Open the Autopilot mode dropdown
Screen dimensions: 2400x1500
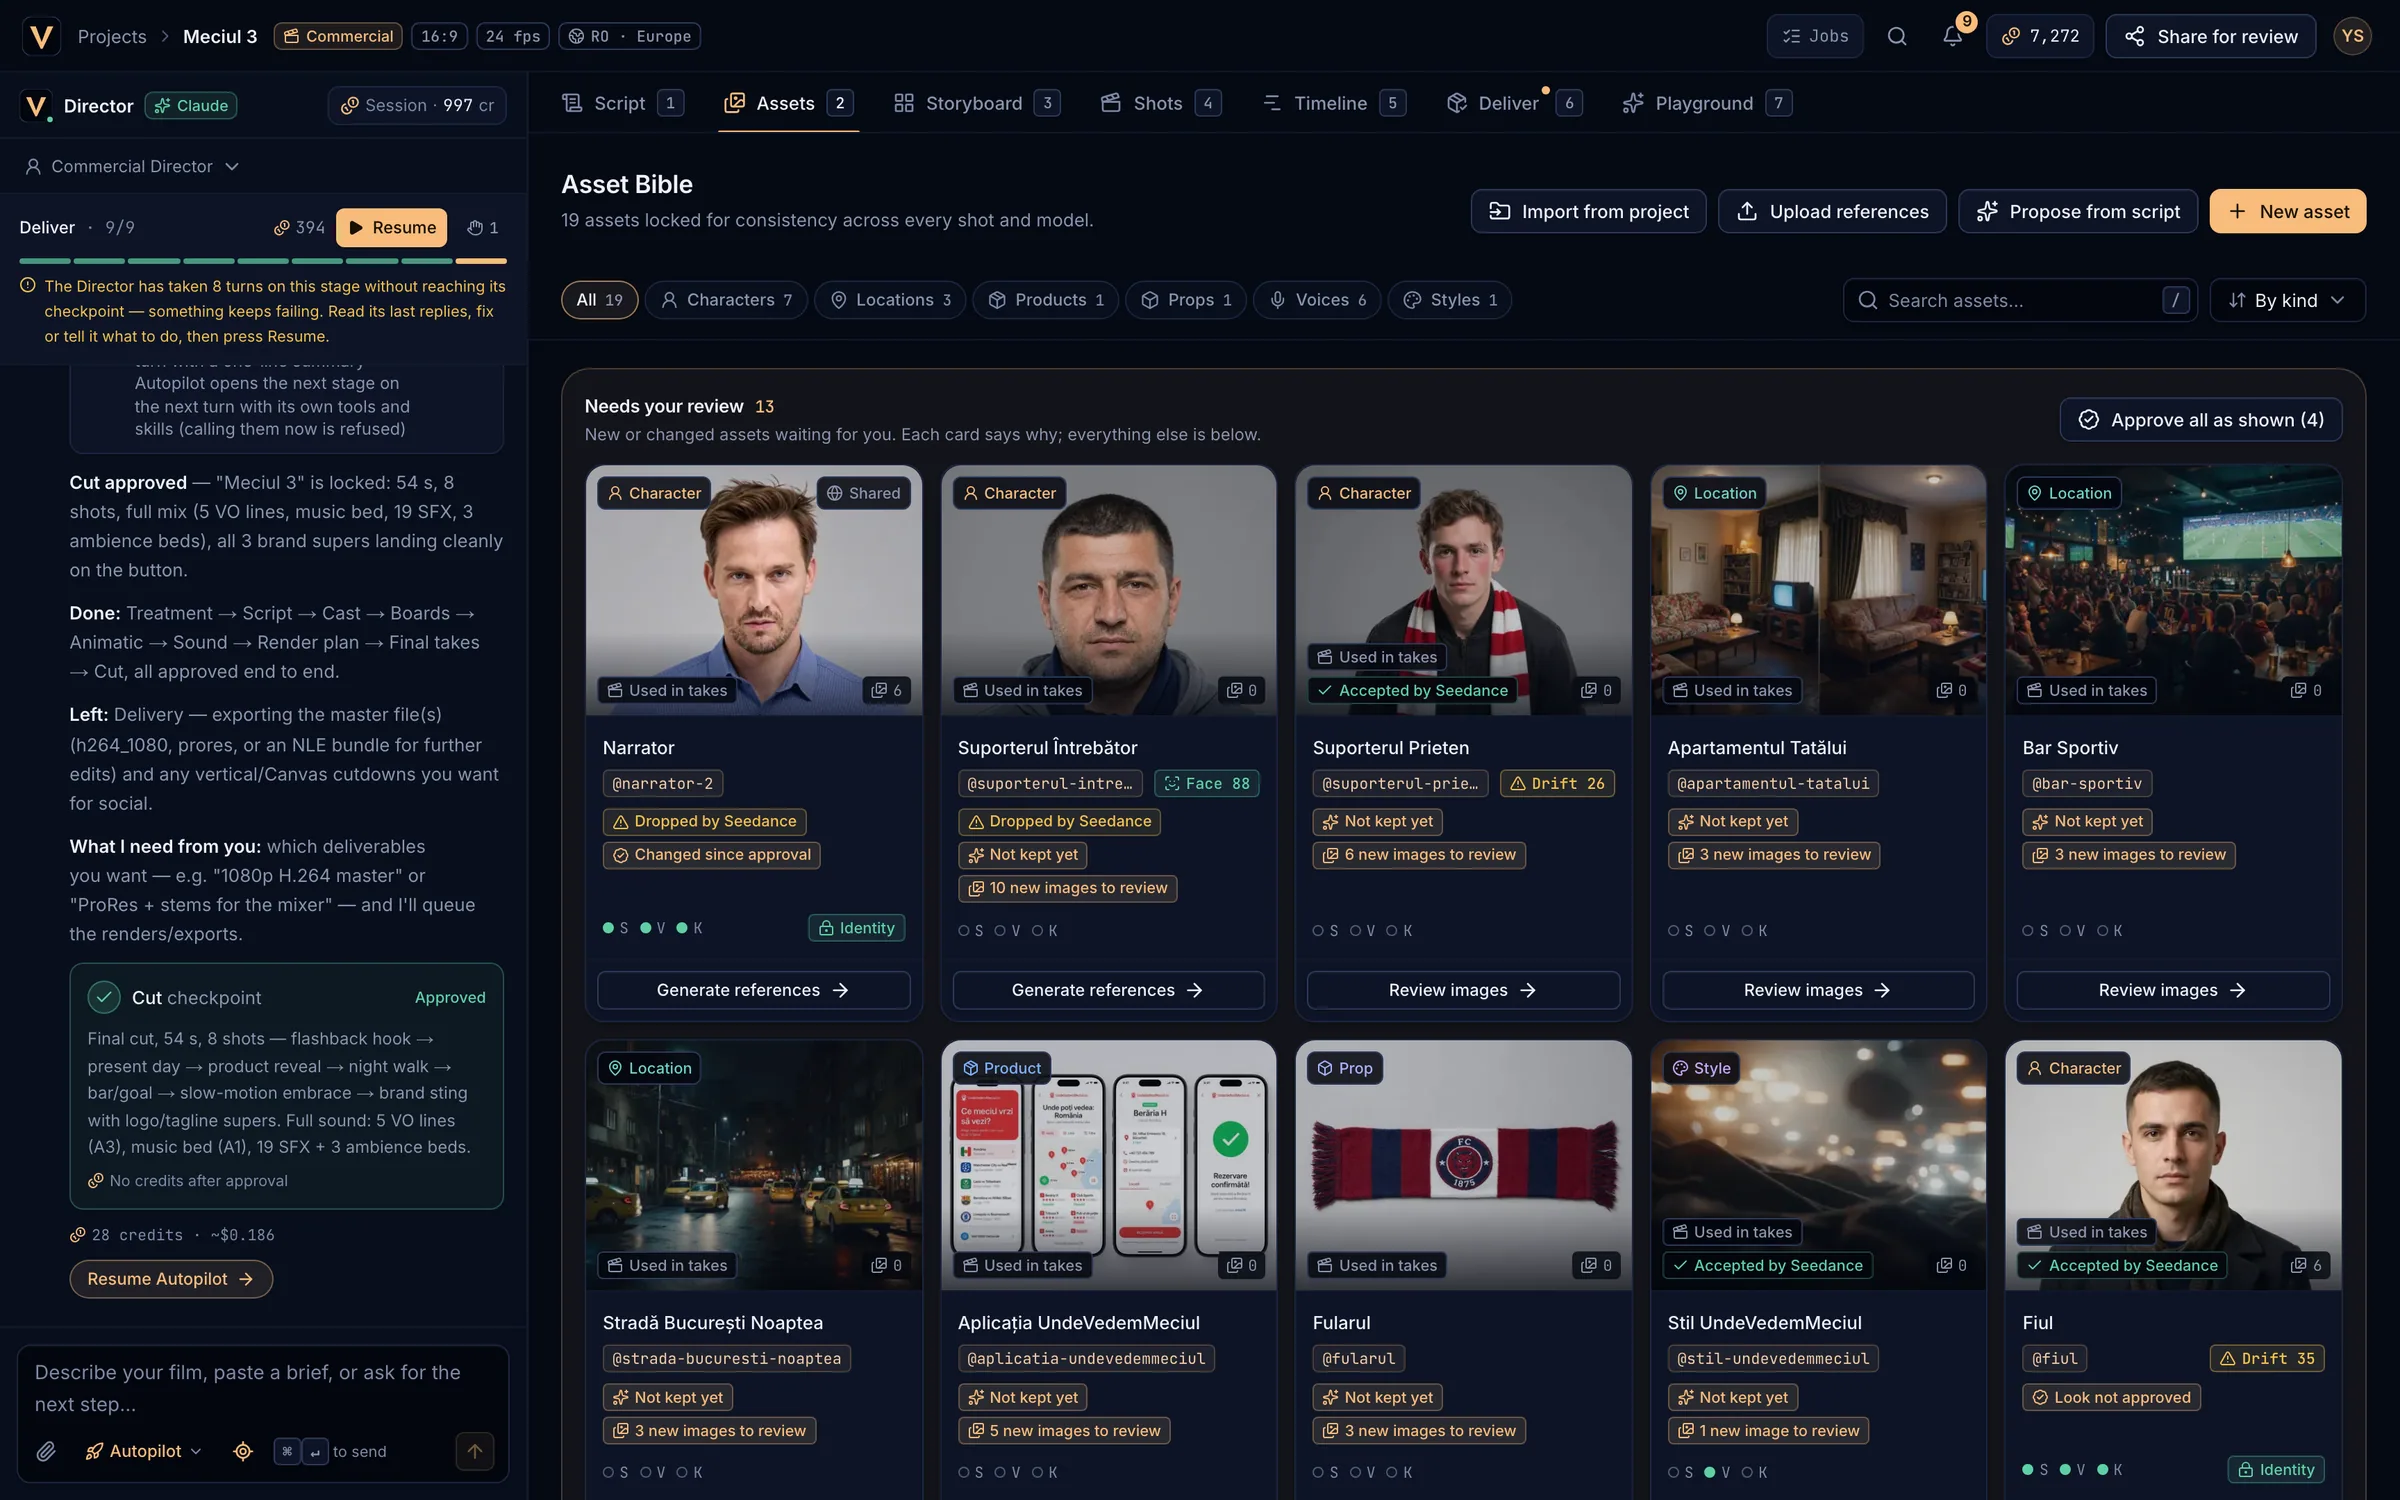click(144, 1451)
